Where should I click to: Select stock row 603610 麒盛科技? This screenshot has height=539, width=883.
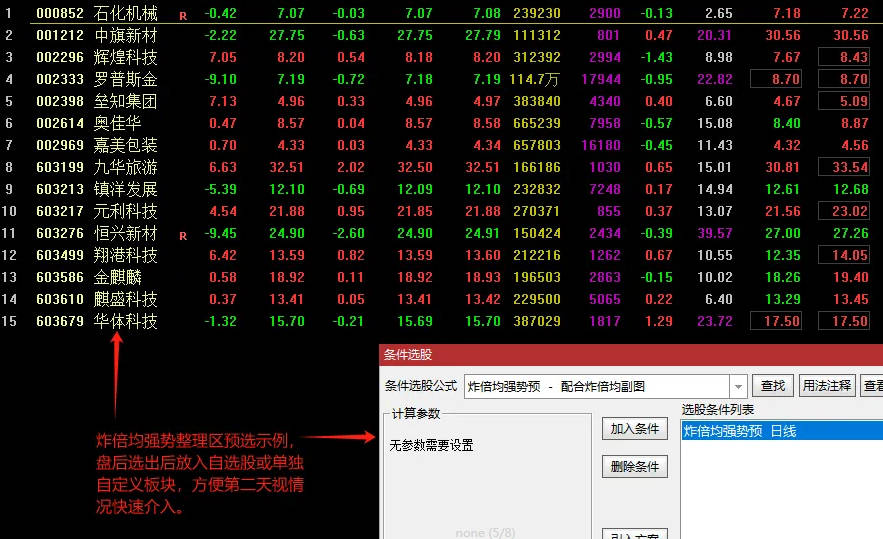pyautogui.click(x=442, y=299)
